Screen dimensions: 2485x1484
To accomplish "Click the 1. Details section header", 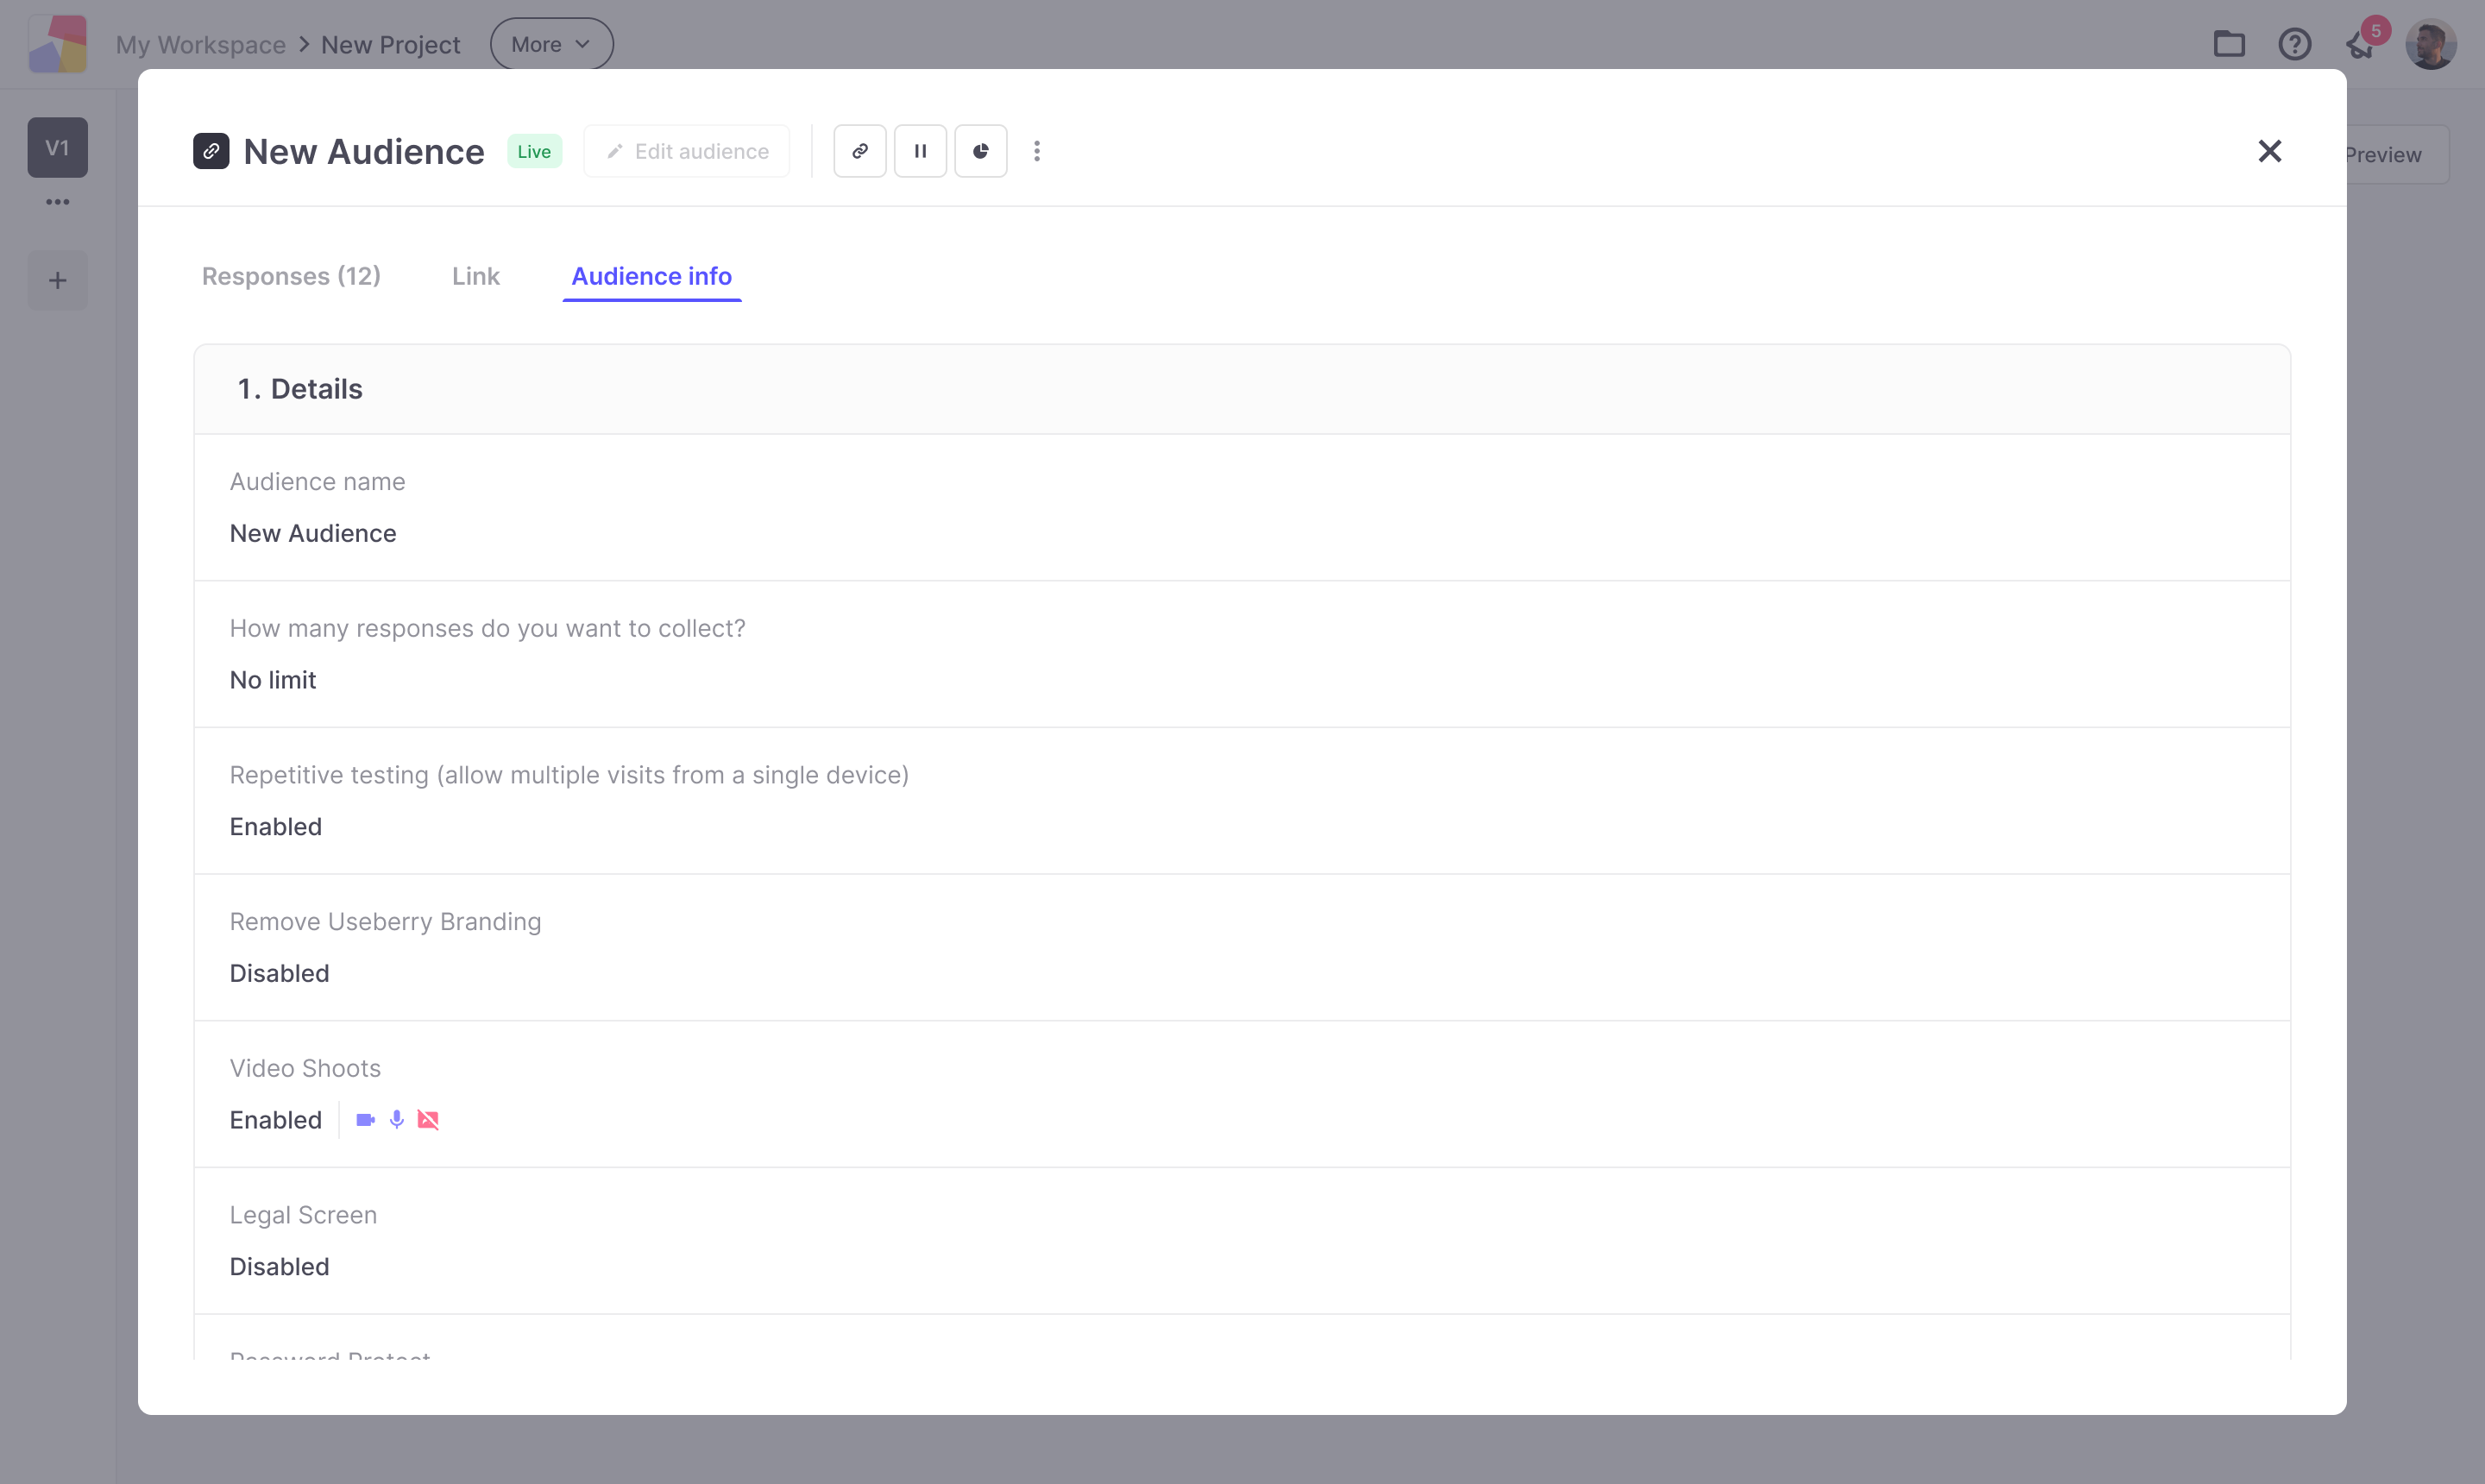I will (x=1241, y=389).
